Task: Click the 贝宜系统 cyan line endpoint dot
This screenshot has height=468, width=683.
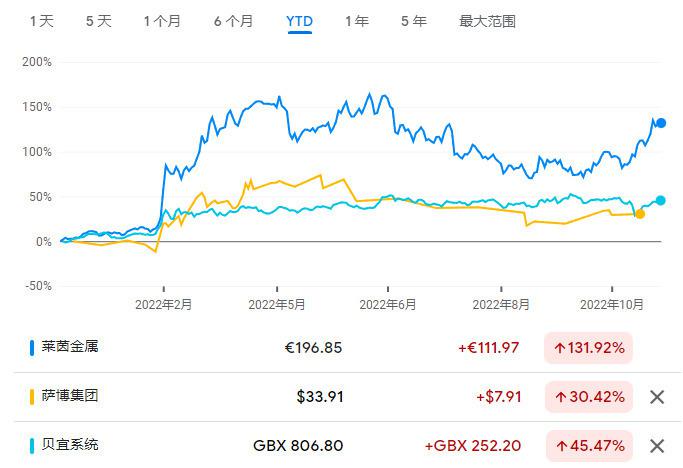Action: pyautogui.click(x=660, y=200)
